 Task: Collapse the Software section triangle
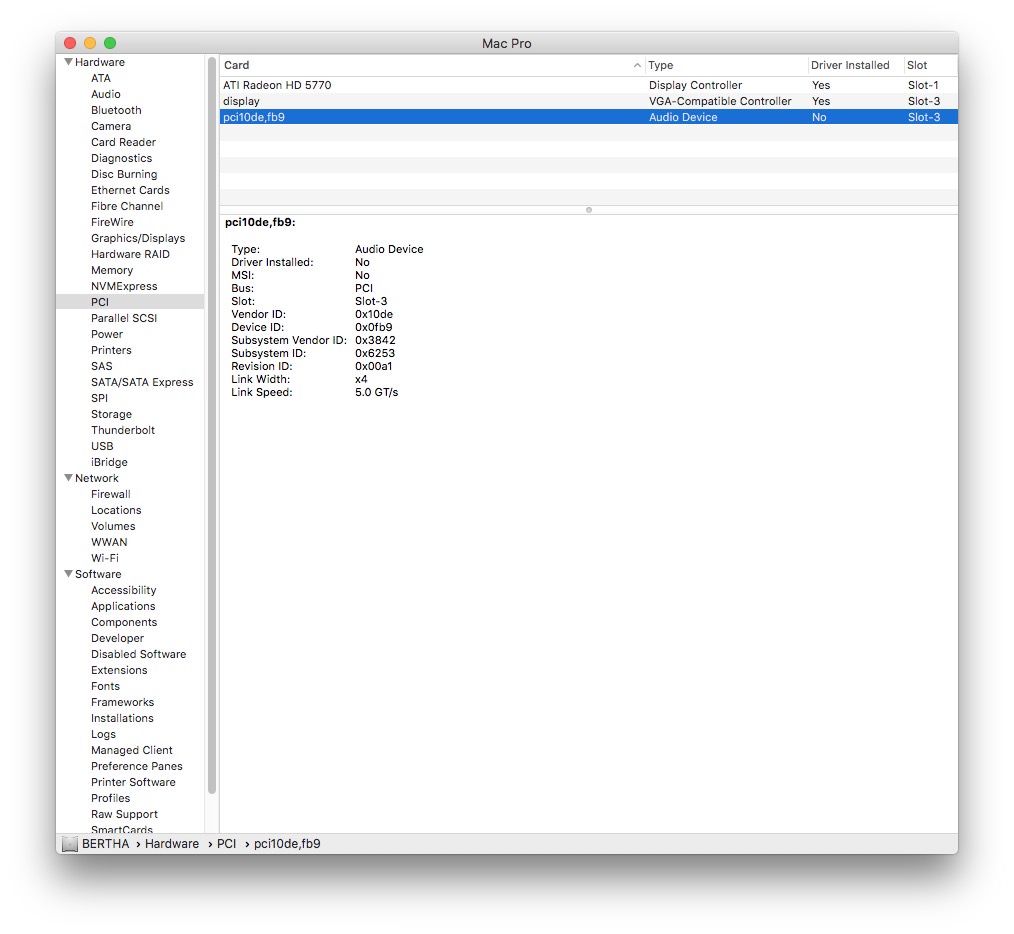click(x=68, y=574)
